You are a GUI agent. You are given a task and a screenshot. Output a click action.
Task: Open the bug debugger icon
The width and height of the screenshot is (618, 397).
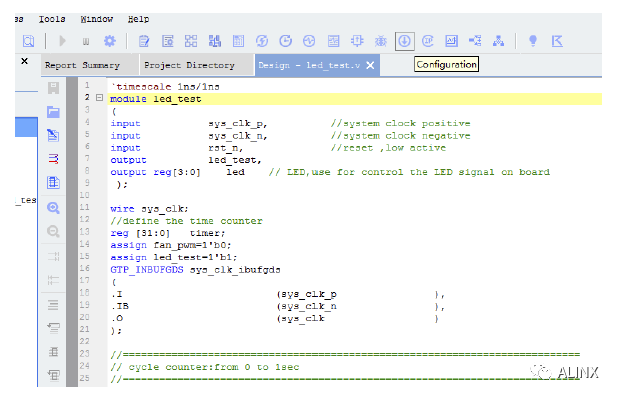pos(381,41)
